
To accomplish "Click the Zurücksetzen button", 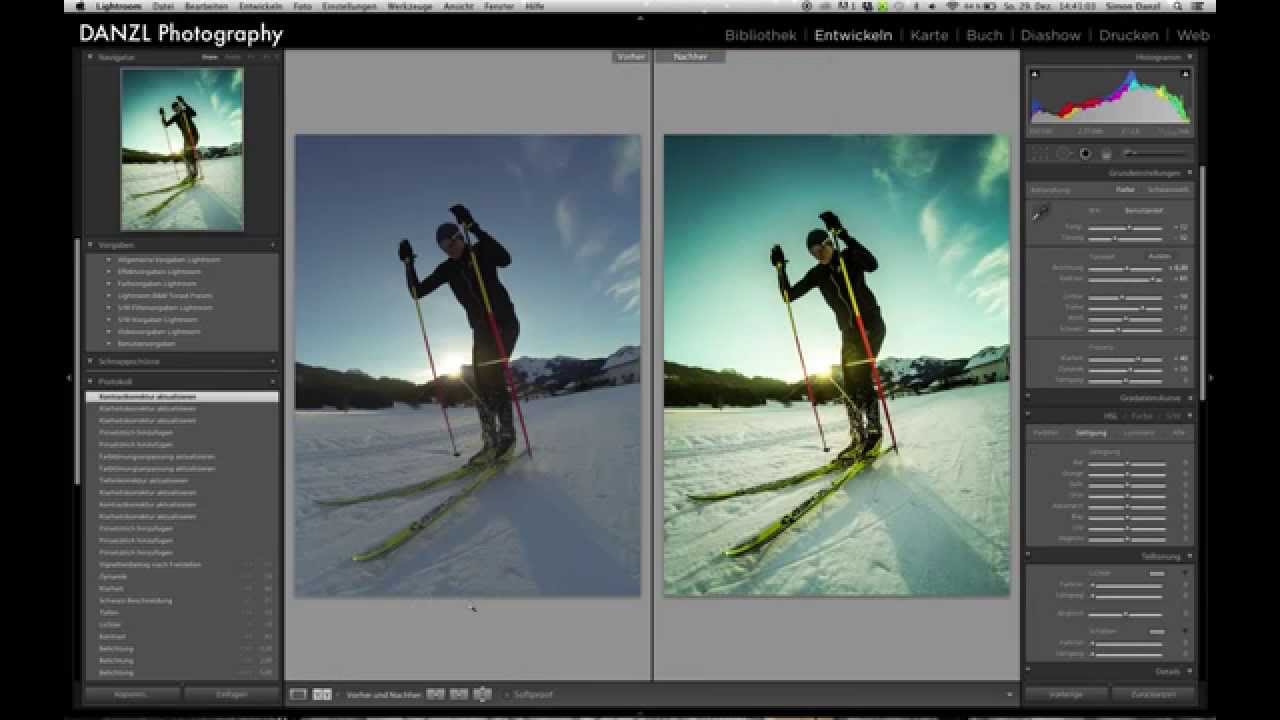I will [1152, 694].
